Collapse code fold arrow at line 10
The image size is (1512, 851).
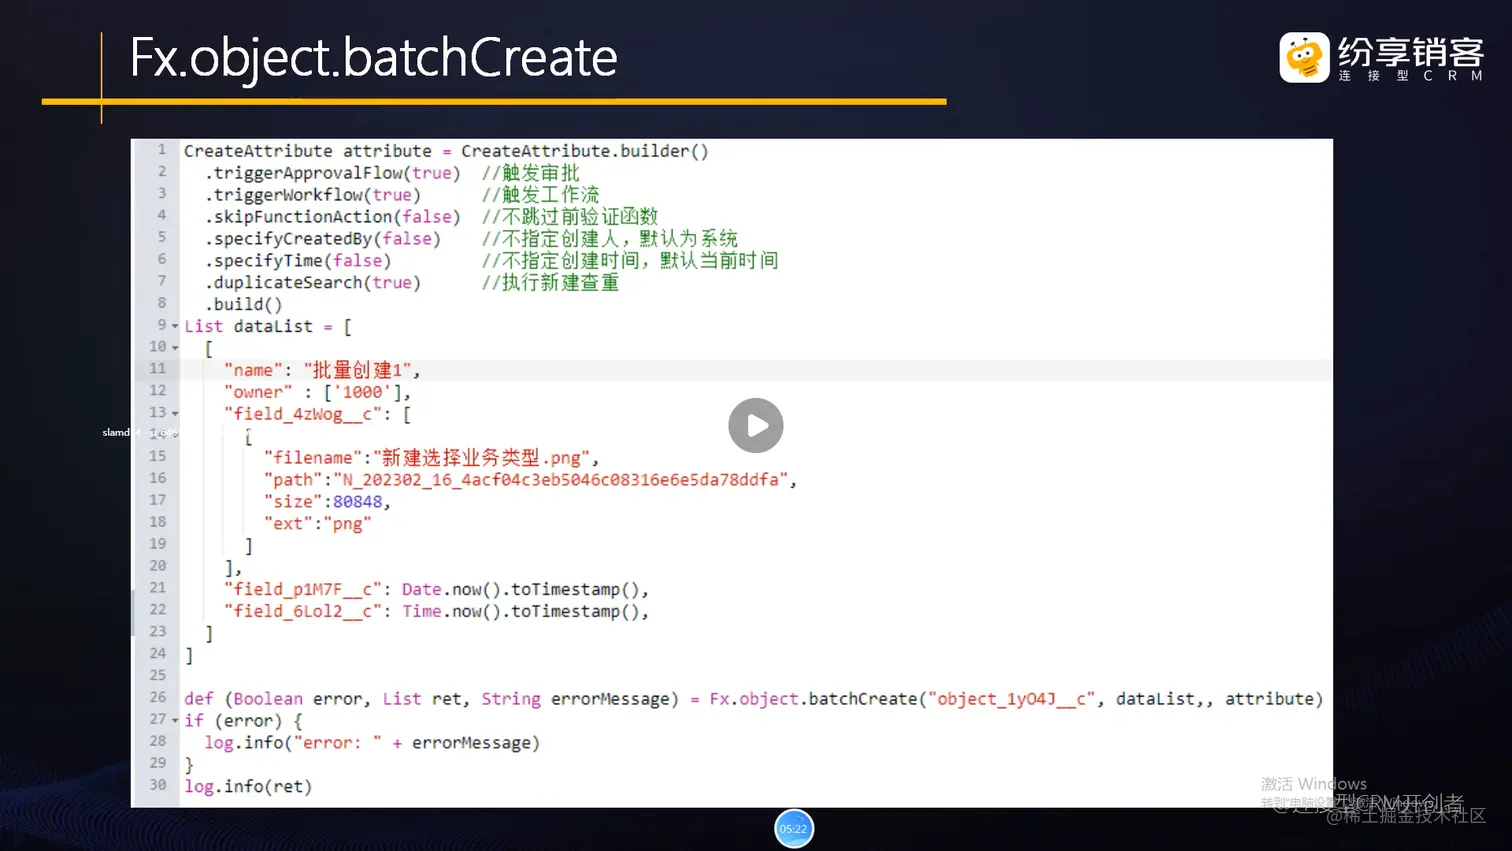[175, 348]
